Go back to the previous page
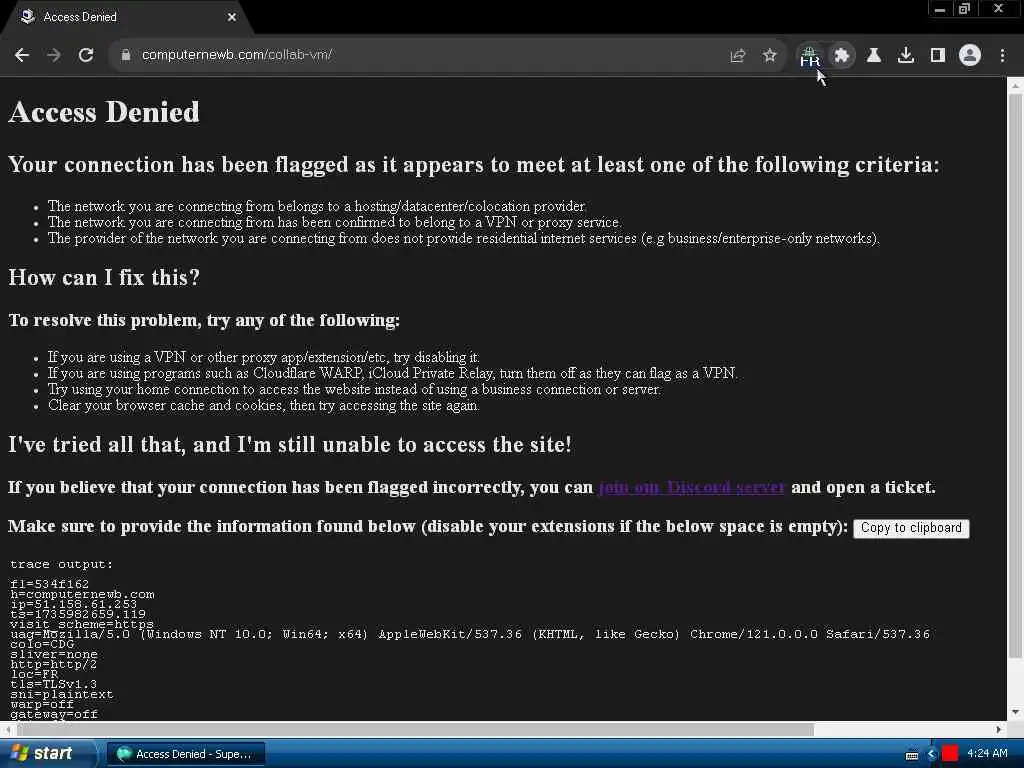Screen dimensions: 1024x768 point(22,56)
